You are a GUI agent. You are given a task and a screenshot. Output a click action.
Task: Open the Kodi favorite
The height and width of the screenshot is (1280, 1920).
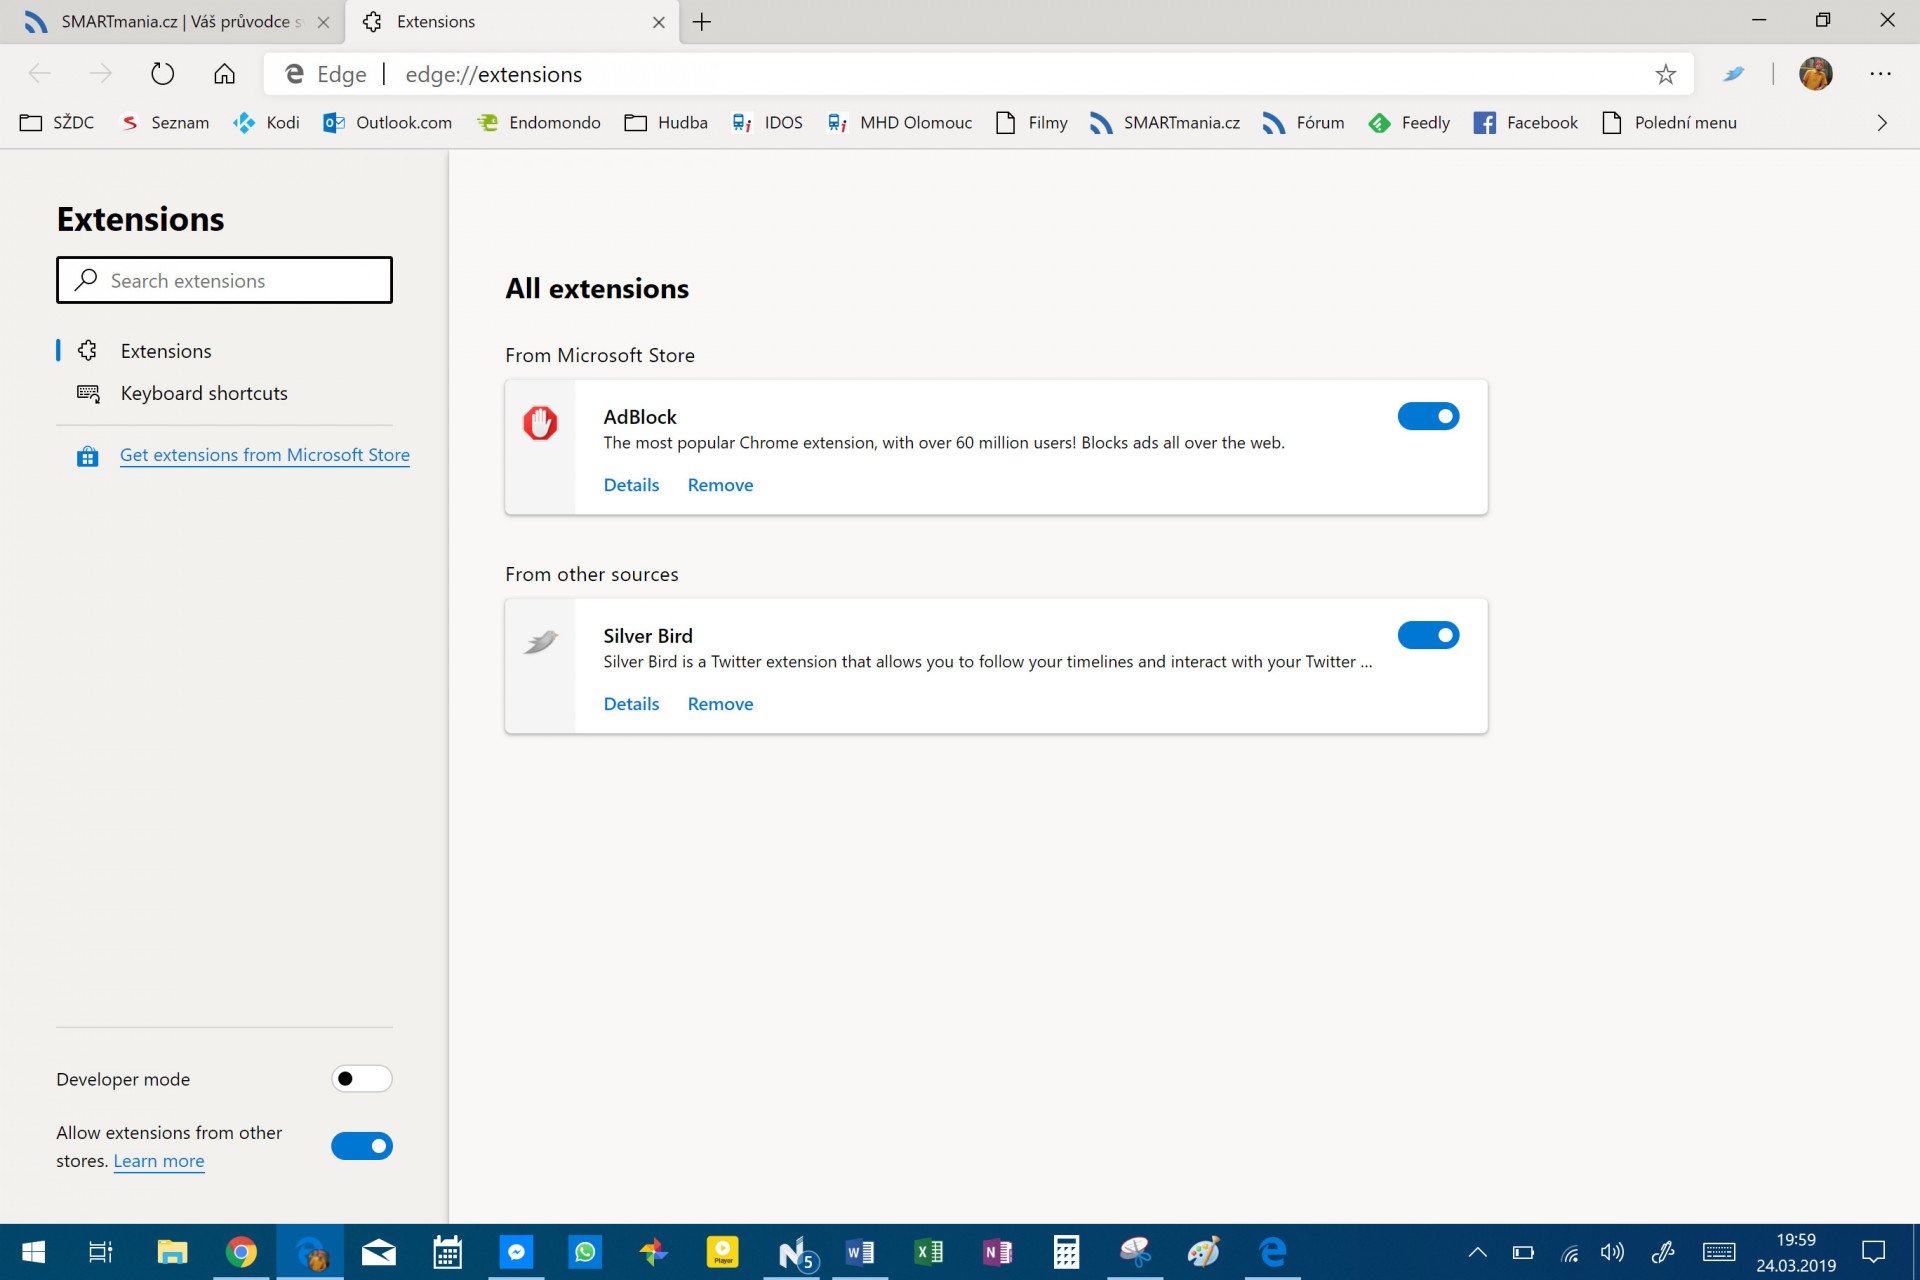[x=267, y=123]
